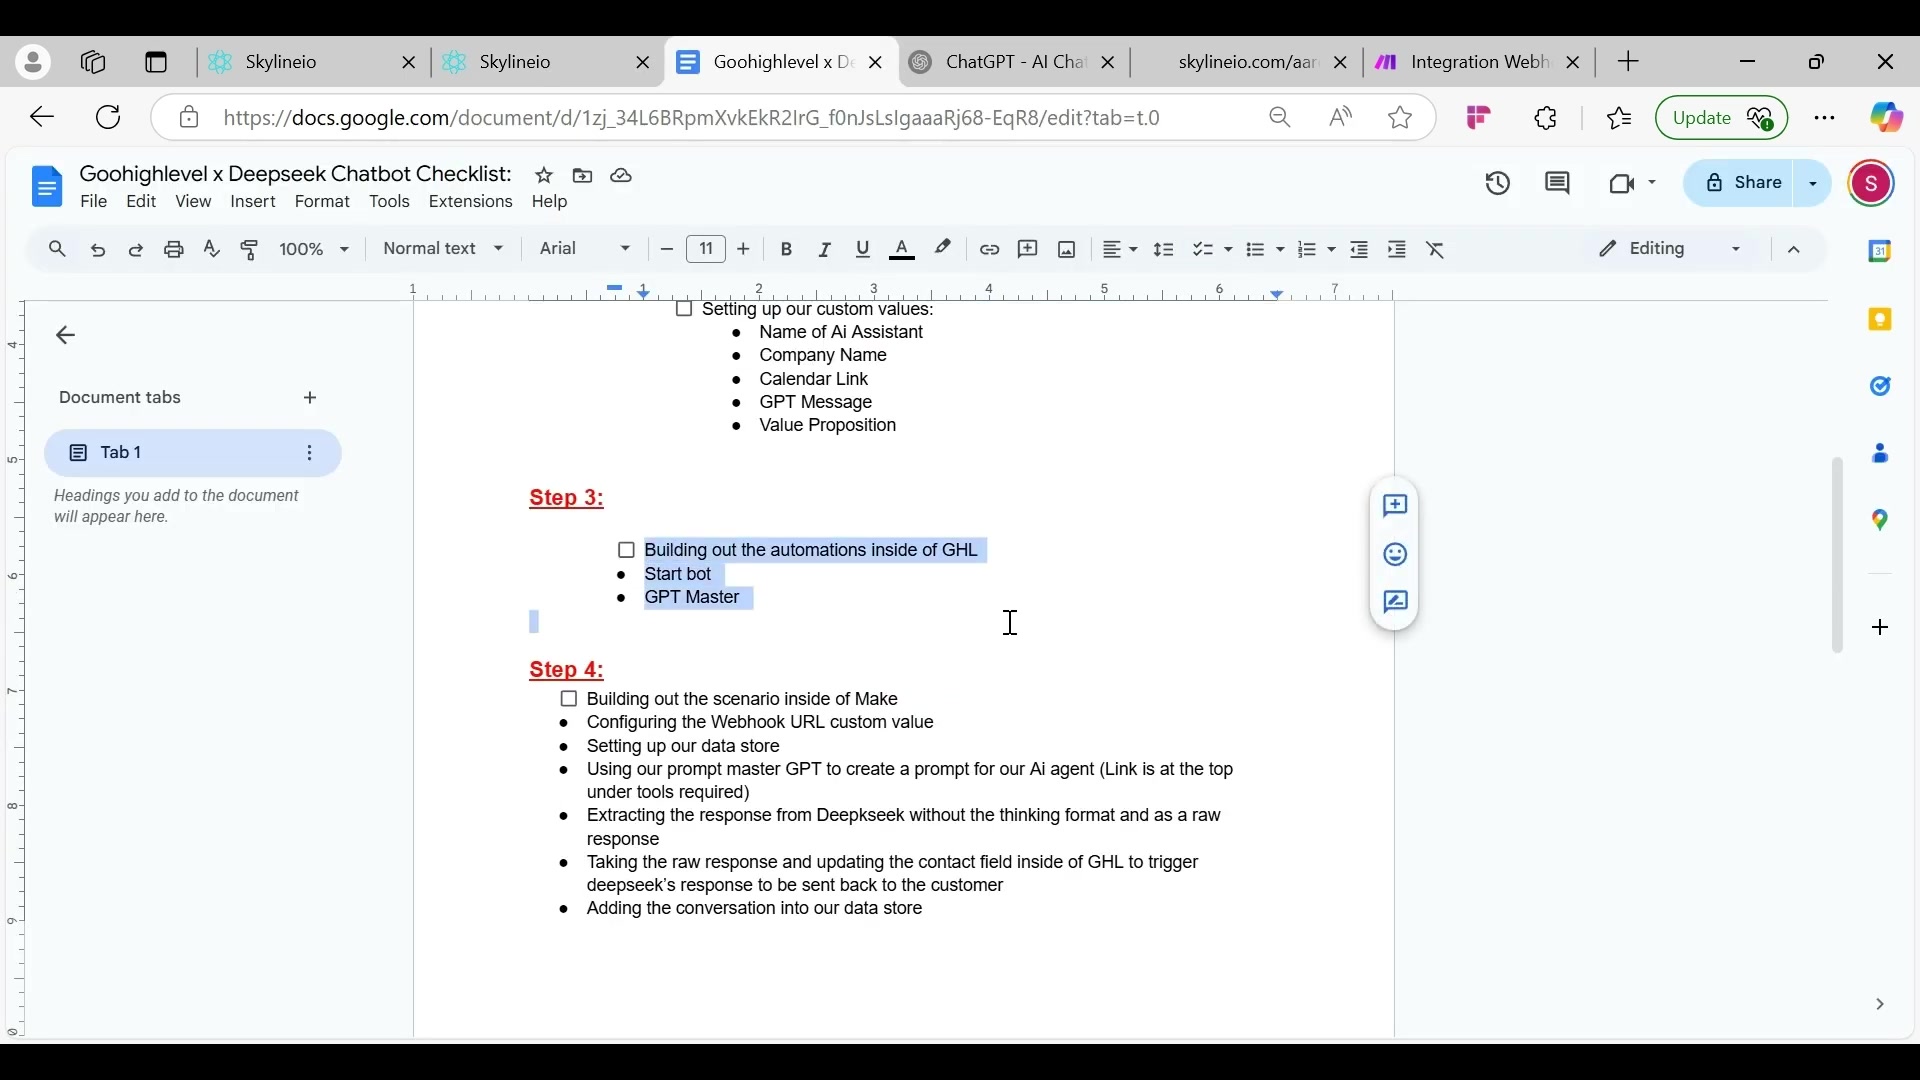The width and height of the screenshot is (1920, 1080).
Task: Open the Edit menu
Action: (142, 202)
